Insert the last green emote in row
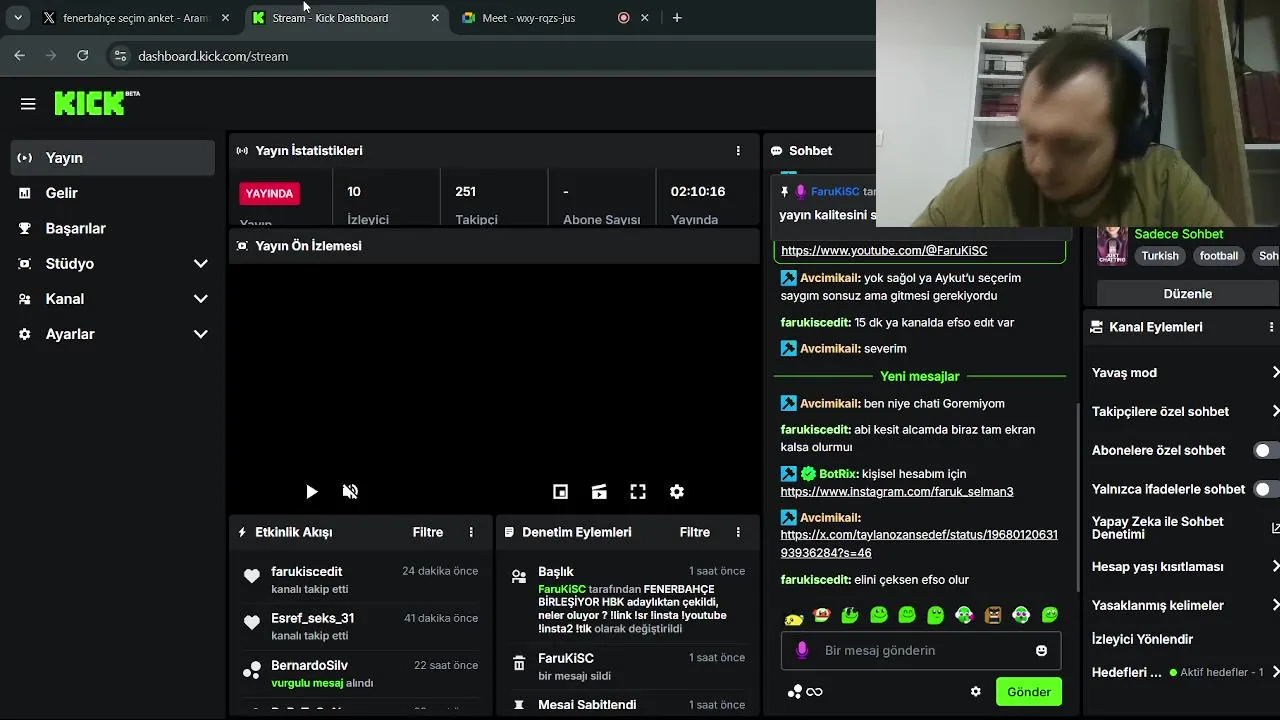1280x720 pixels. (x=1050, y=616)
